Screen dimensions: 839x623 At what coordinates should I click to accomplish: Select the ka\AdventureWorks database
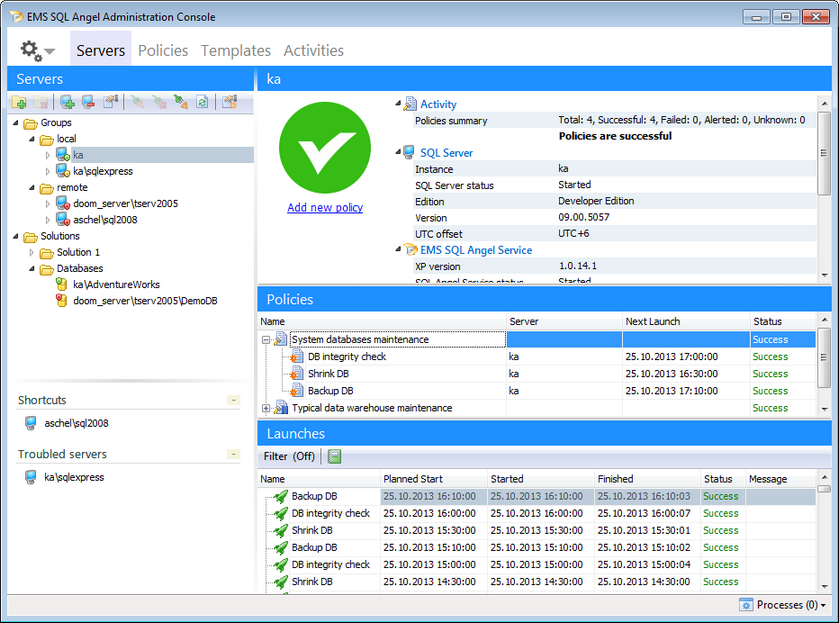[x=116, y=284]
